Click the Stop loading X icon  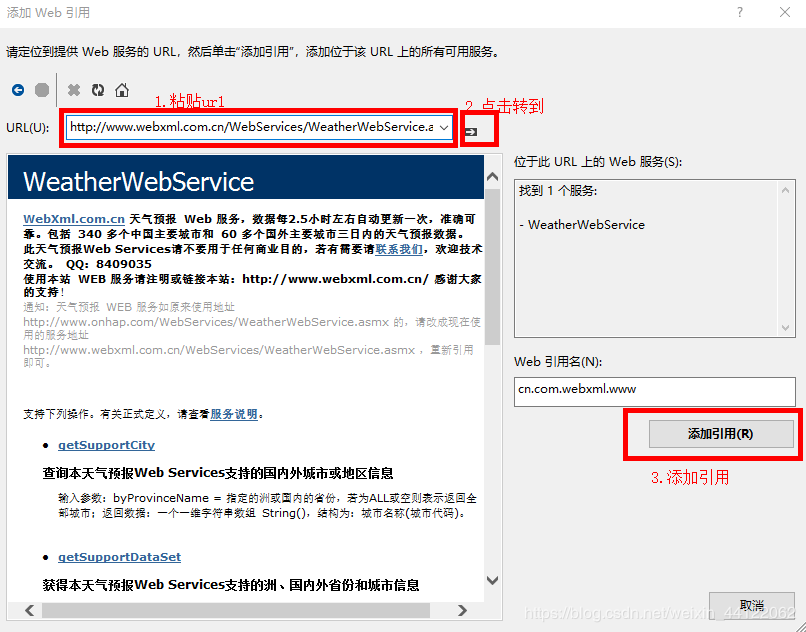click(x=74, y=90)
